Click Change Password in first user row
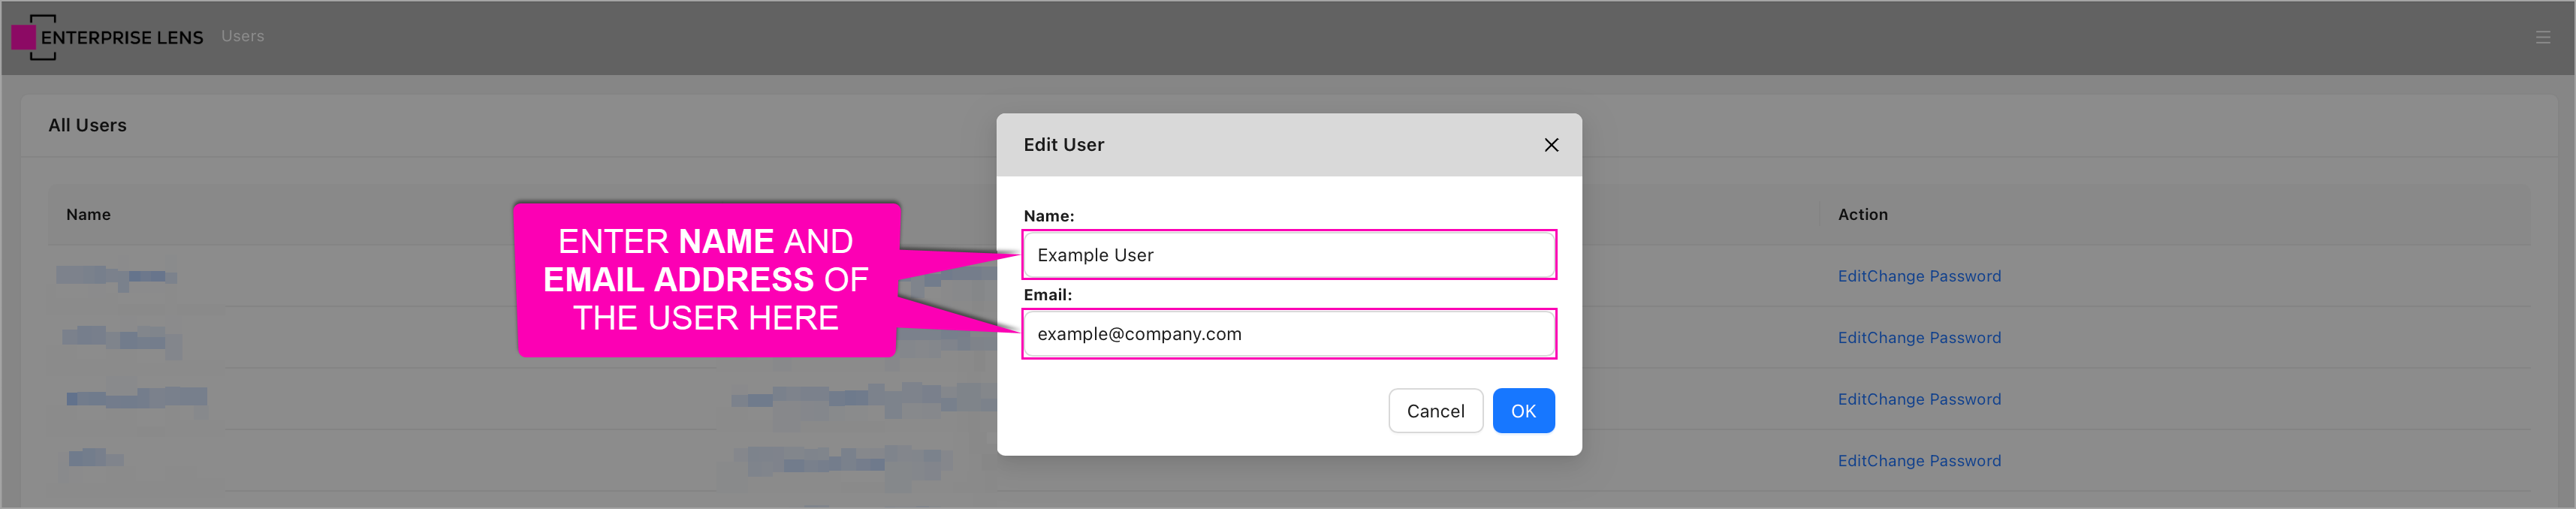This screenshot has width=2576, height=509. (1934, 276)
